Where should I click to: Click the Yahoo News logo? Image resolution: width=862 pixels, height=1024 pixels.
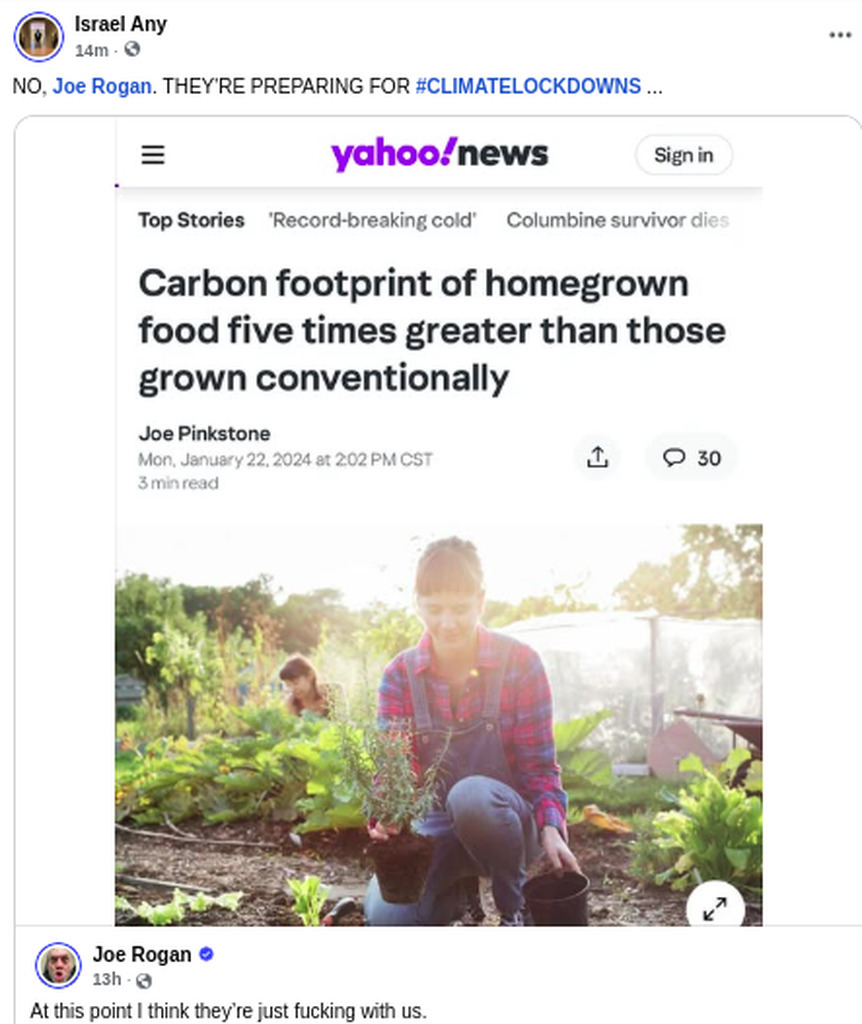(x=439, y=154)
